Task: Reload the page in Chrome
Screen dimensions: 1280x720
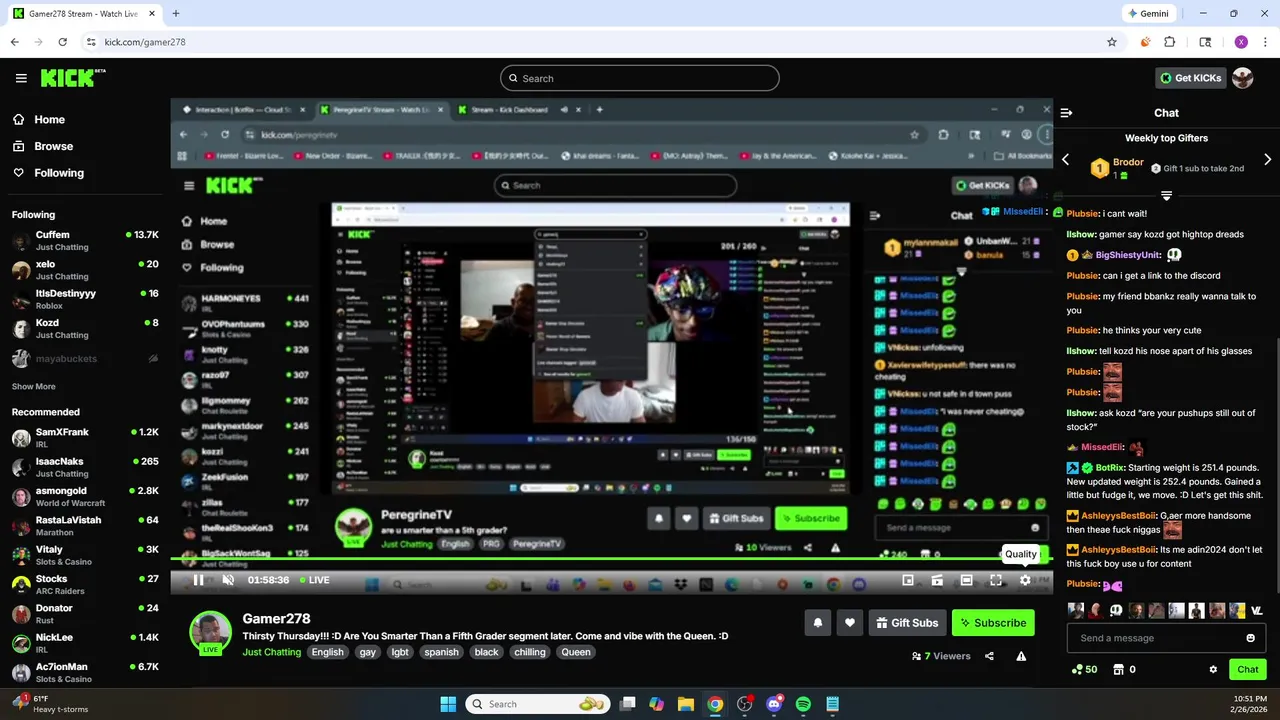Action: 62,42
